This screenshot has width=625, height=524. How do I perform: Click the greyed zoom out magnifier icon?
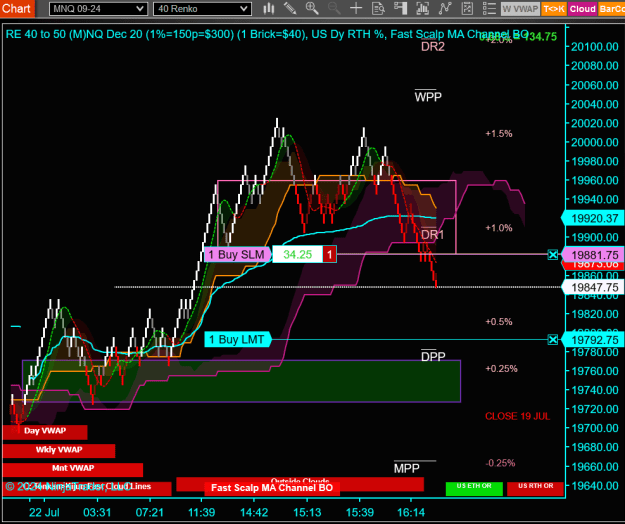pyautogui.click(x=334, y=8)
